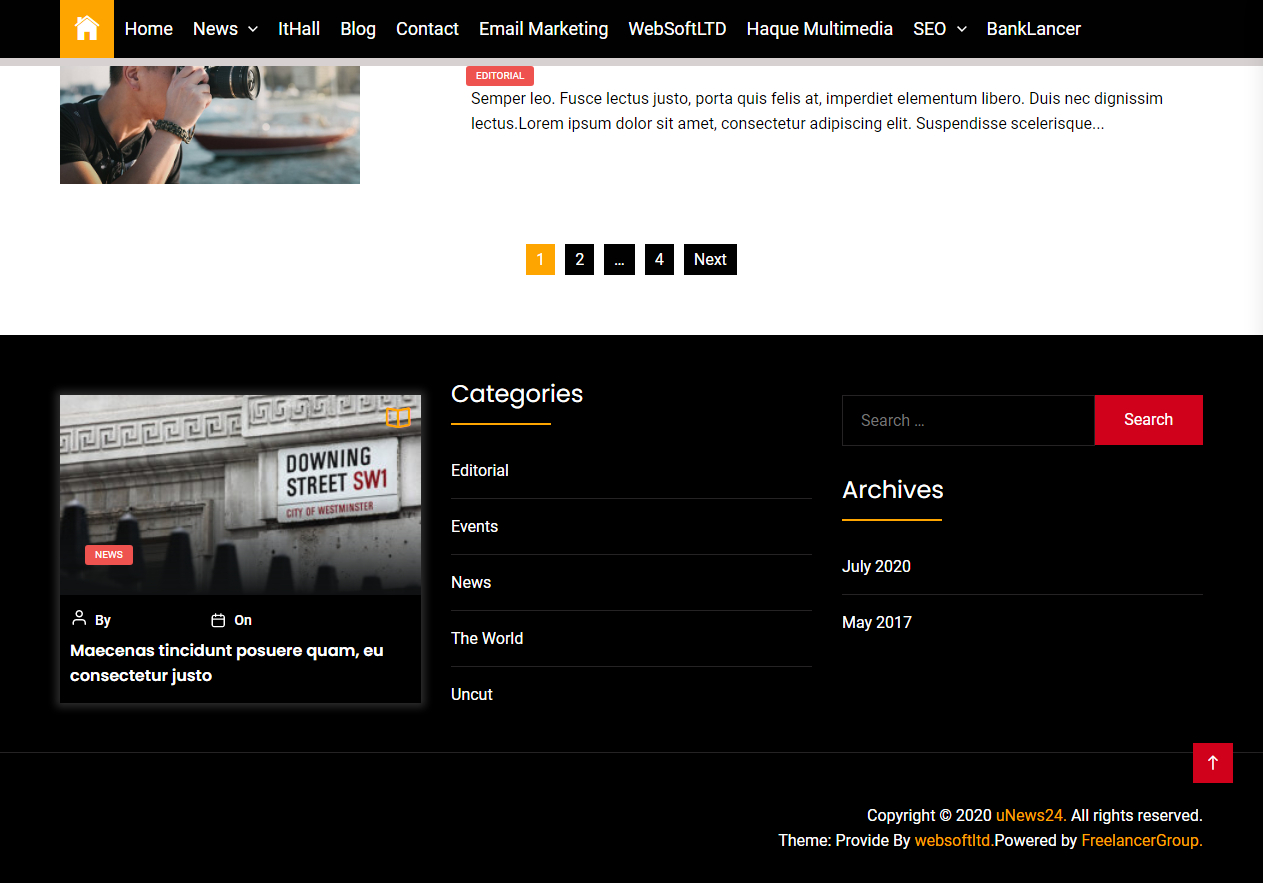Open the Editorial category link
This screenshot has height=883, width=1280.
click(479, 470)
